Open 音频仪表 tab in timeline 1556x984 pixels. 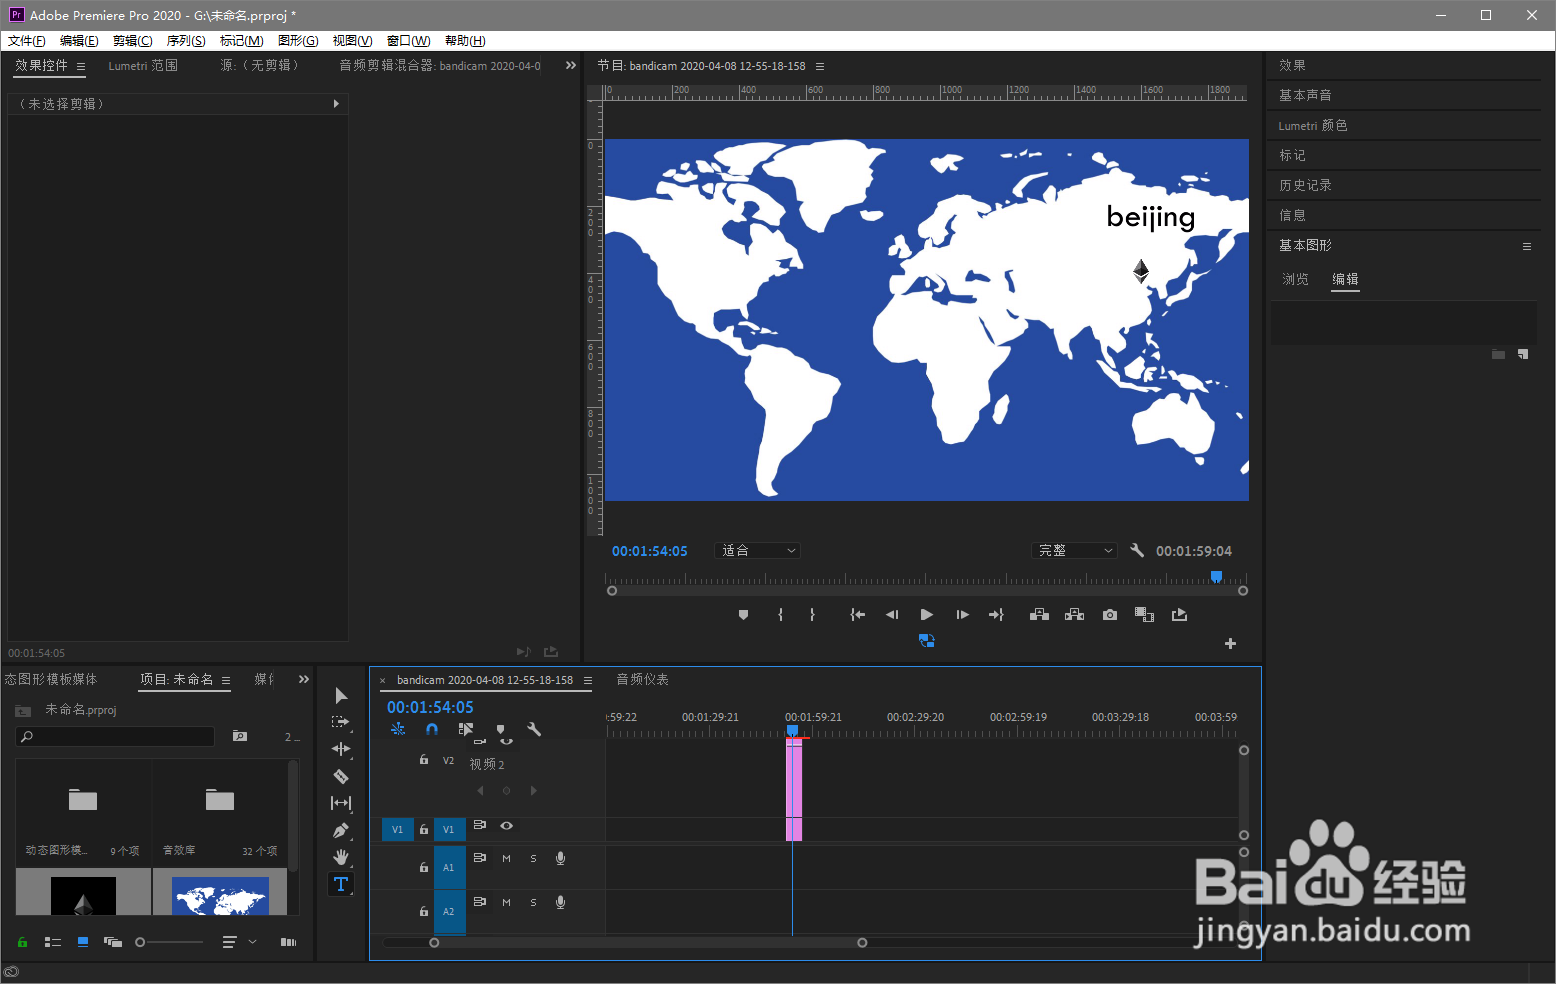[x=642, y=679]
